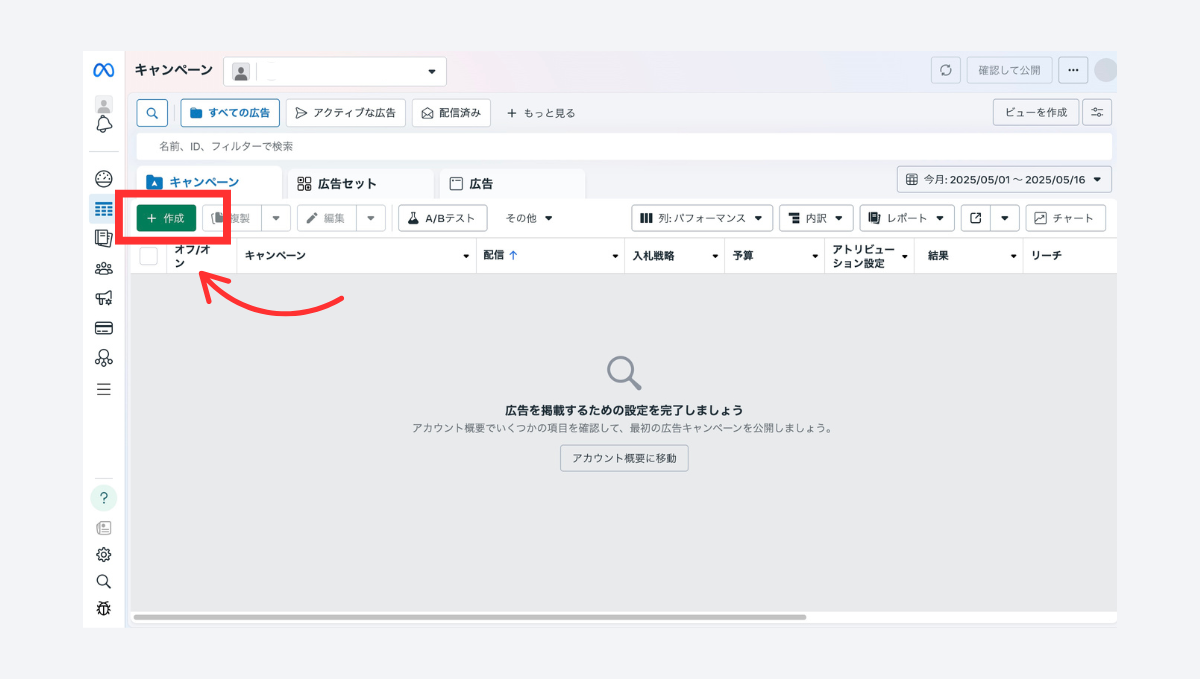Open the レポート dropdown

(x=907, y=217)
